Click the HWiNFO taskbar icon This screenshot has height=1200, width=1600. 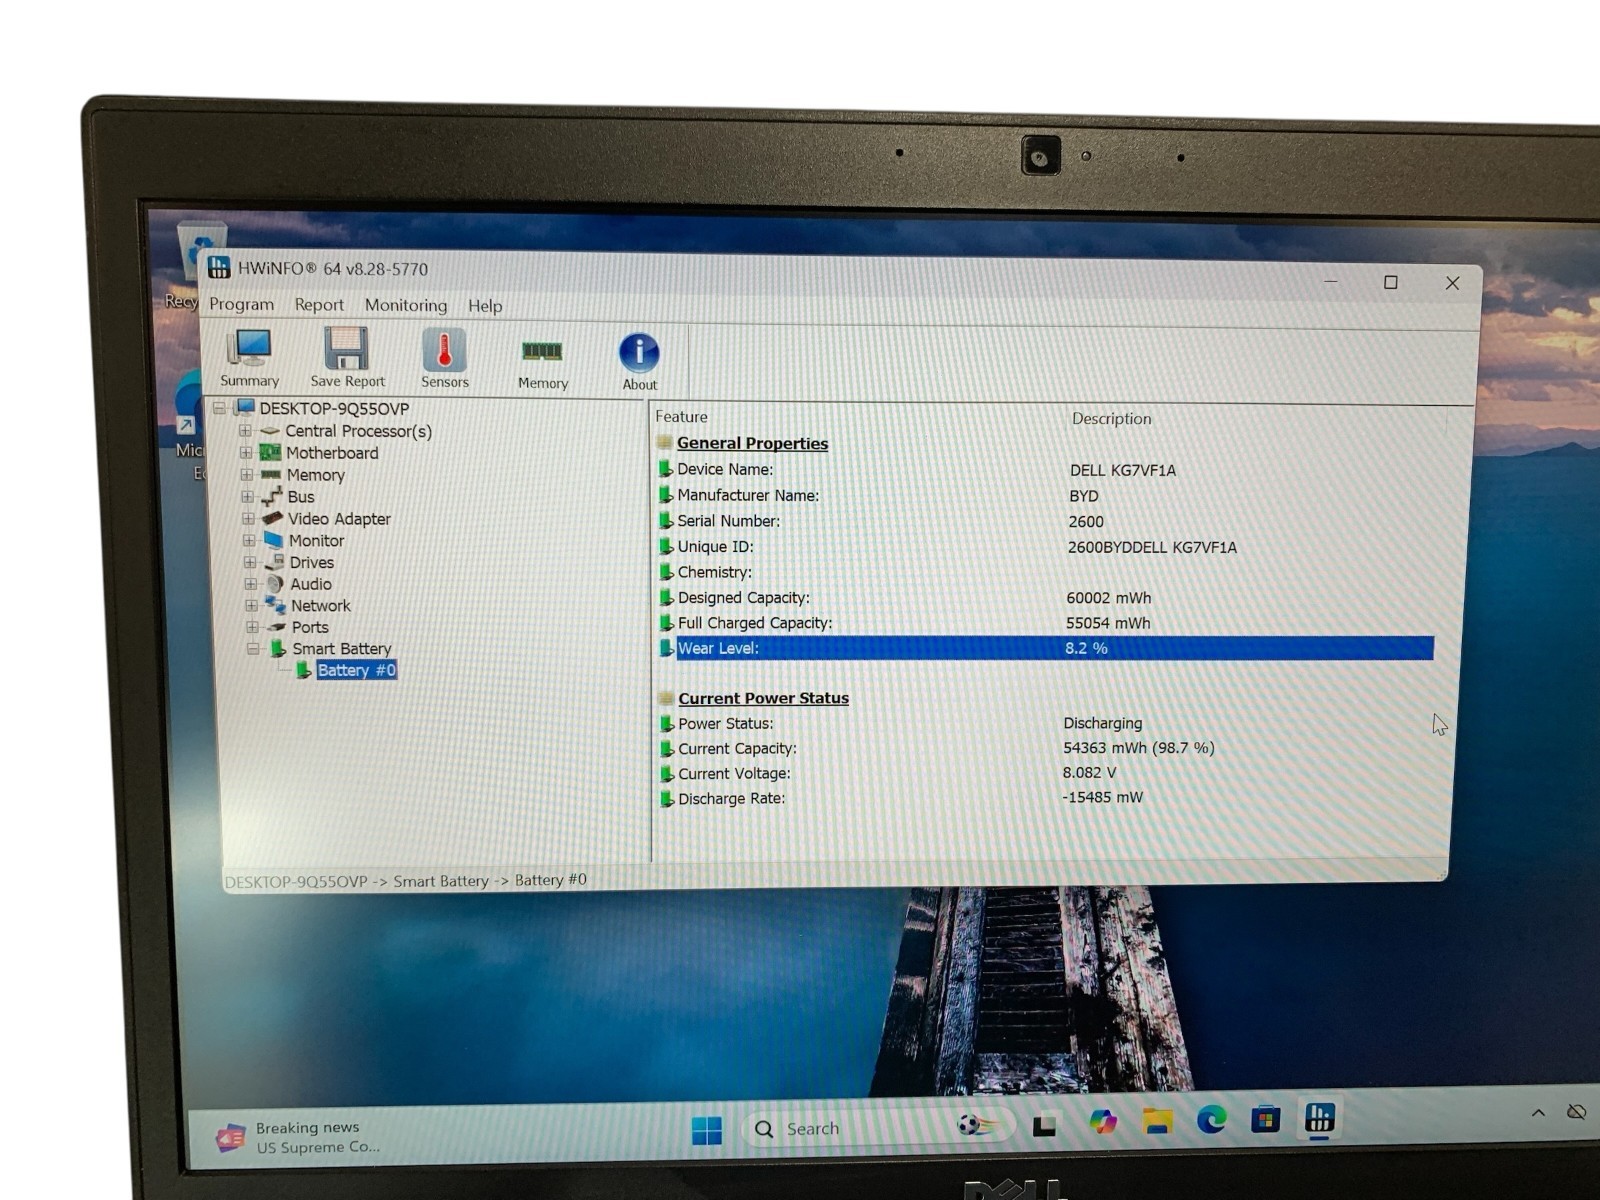click(1319, 1117)
